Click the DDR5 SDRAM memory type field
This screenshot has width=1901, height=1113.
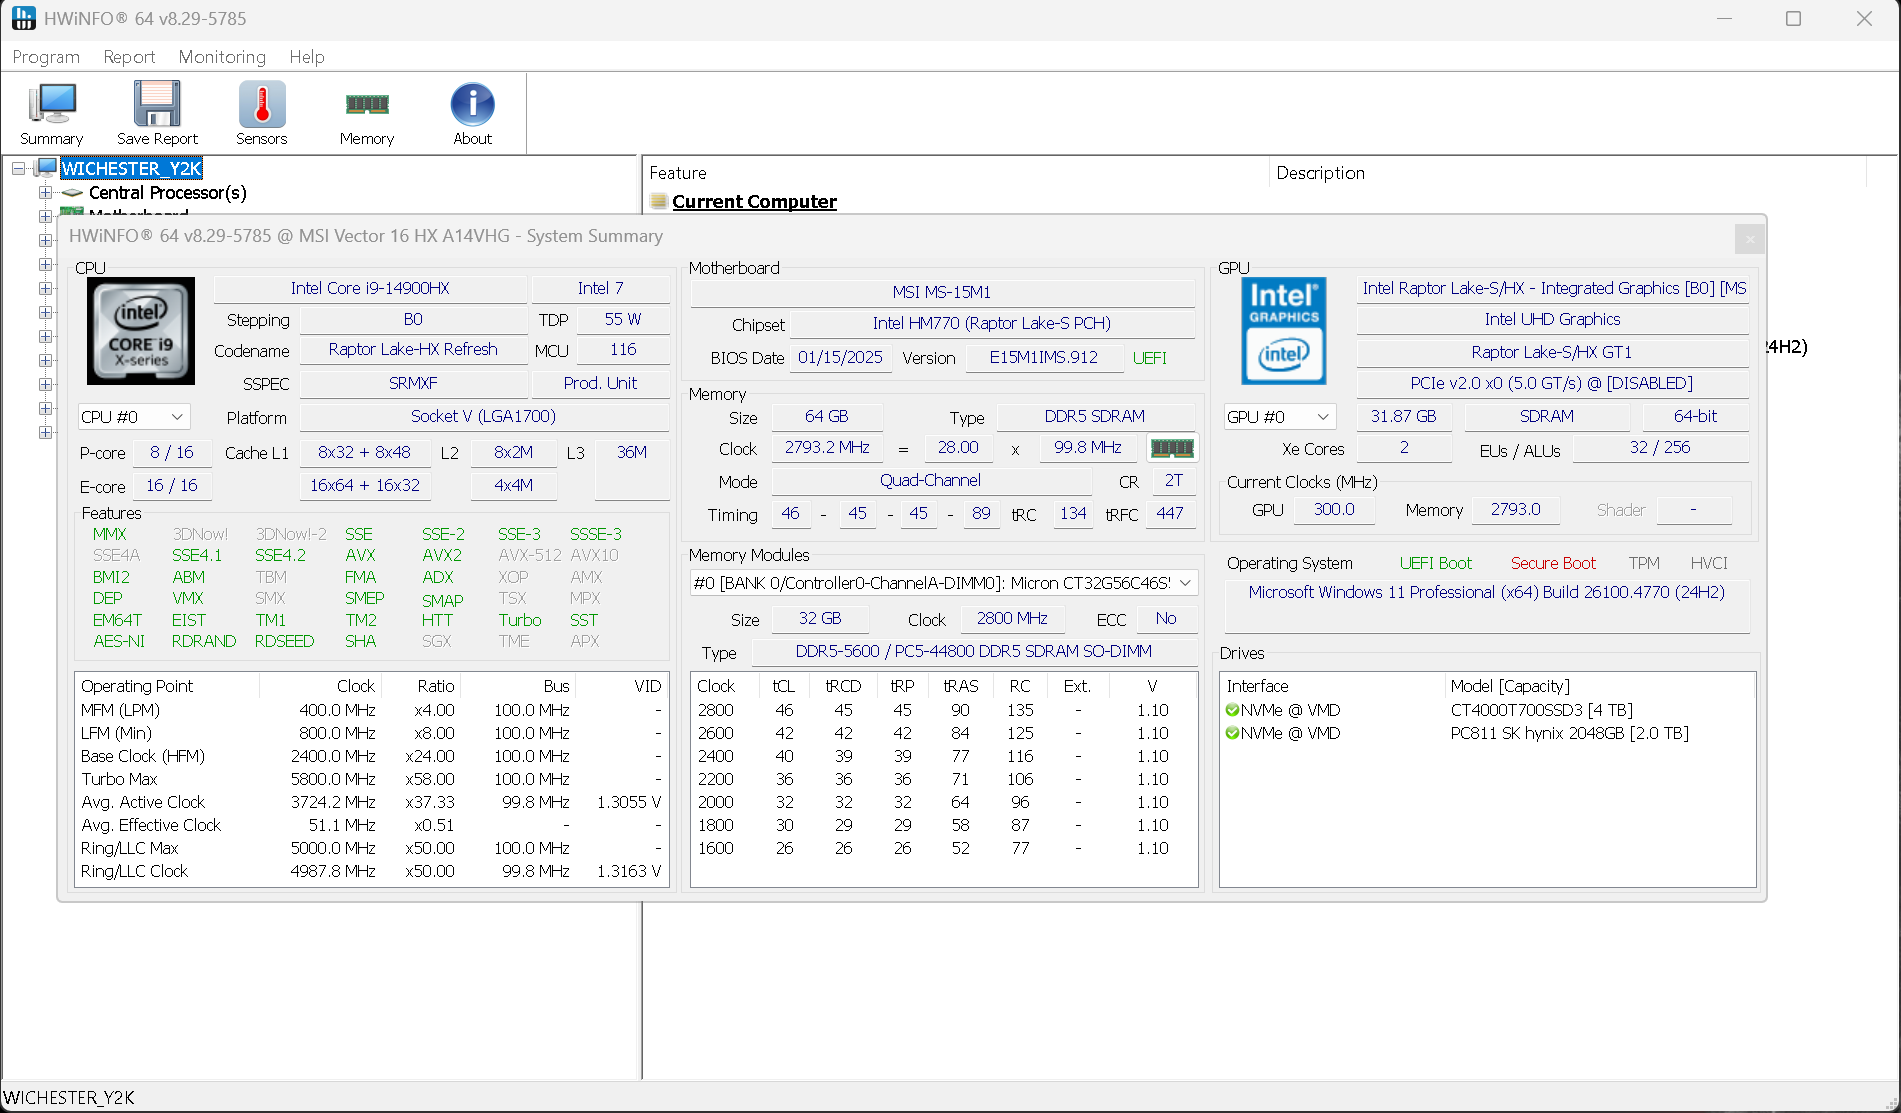click(1095, 416)
